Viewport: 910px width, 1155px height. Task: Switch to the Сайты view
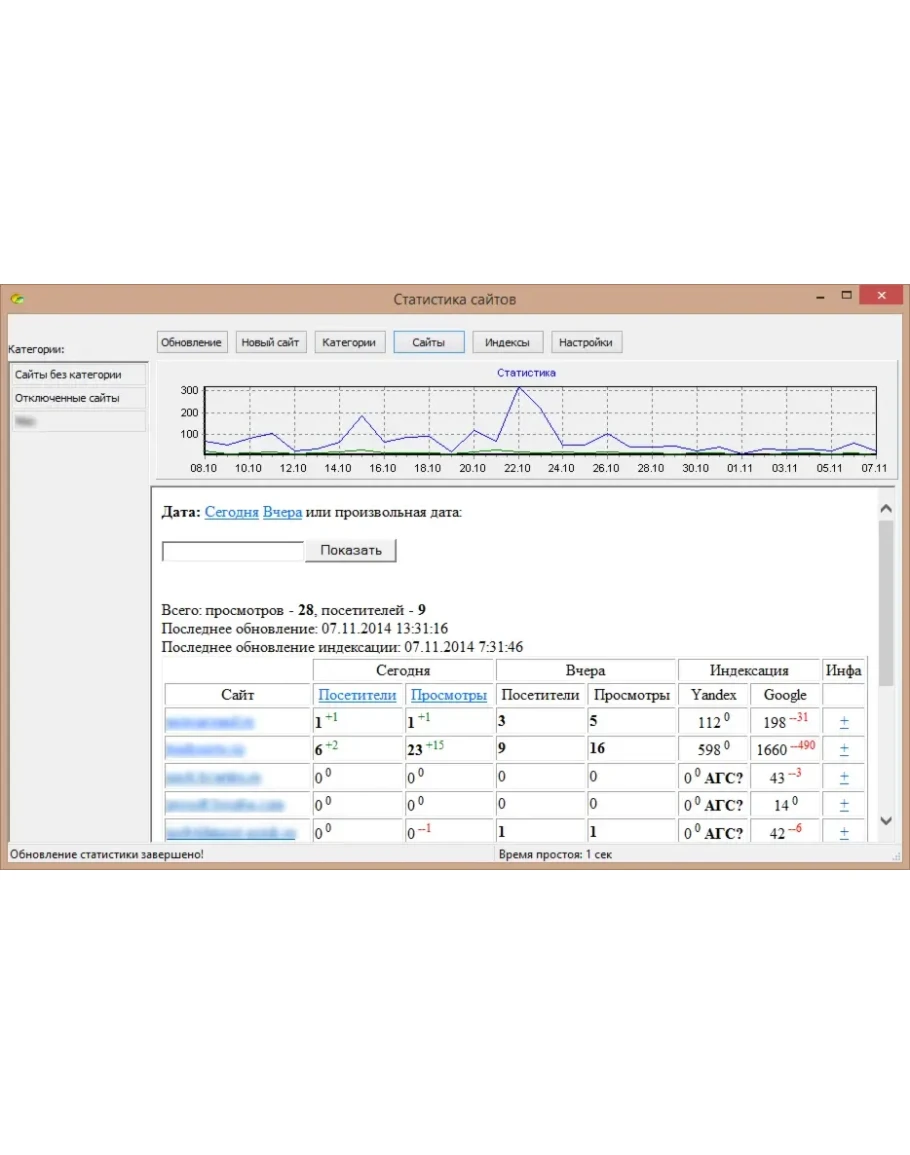click(428, 342)
